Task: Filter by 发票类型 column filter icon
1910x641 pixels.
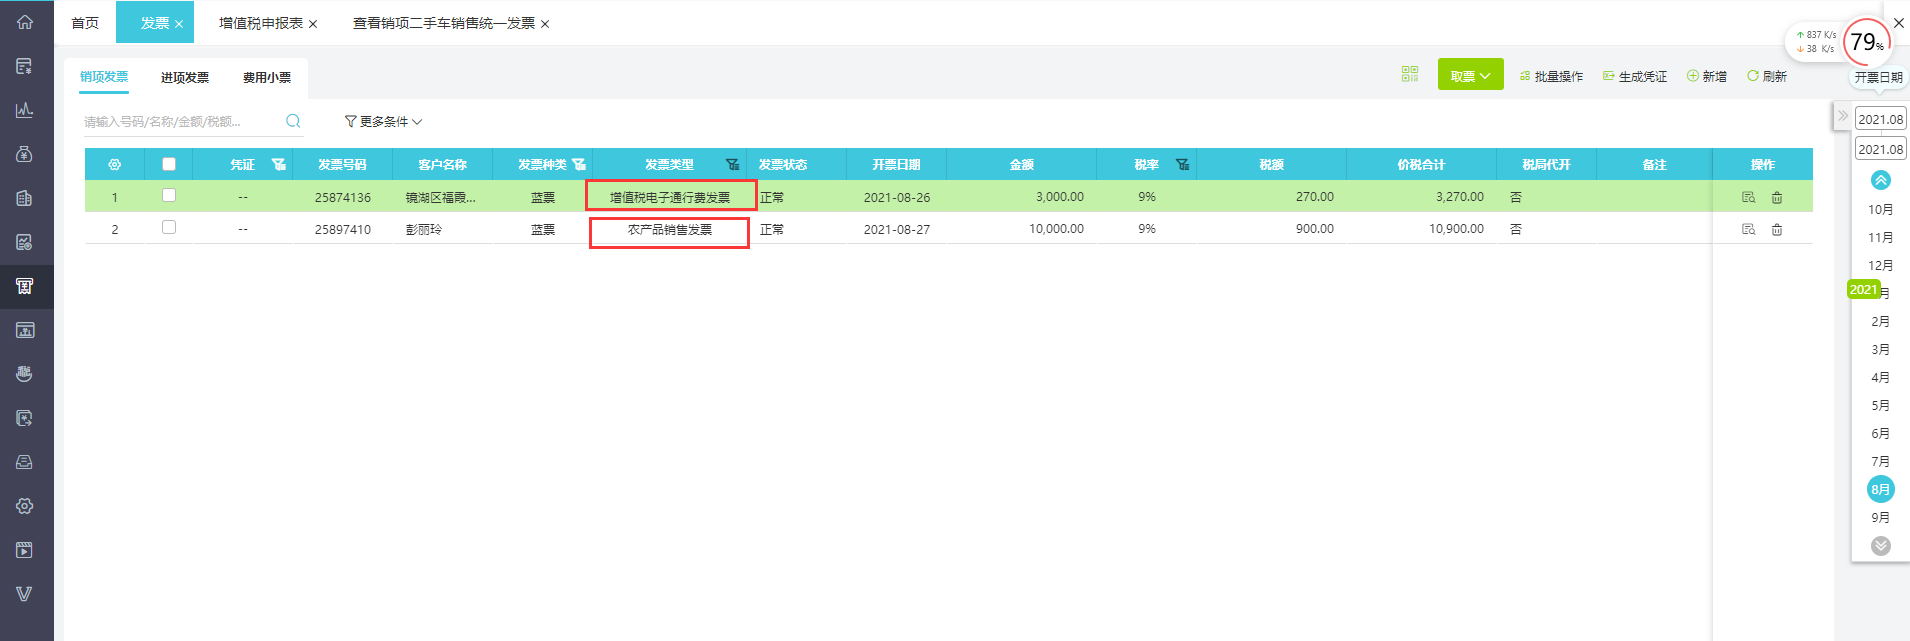Action: point(732,165)
